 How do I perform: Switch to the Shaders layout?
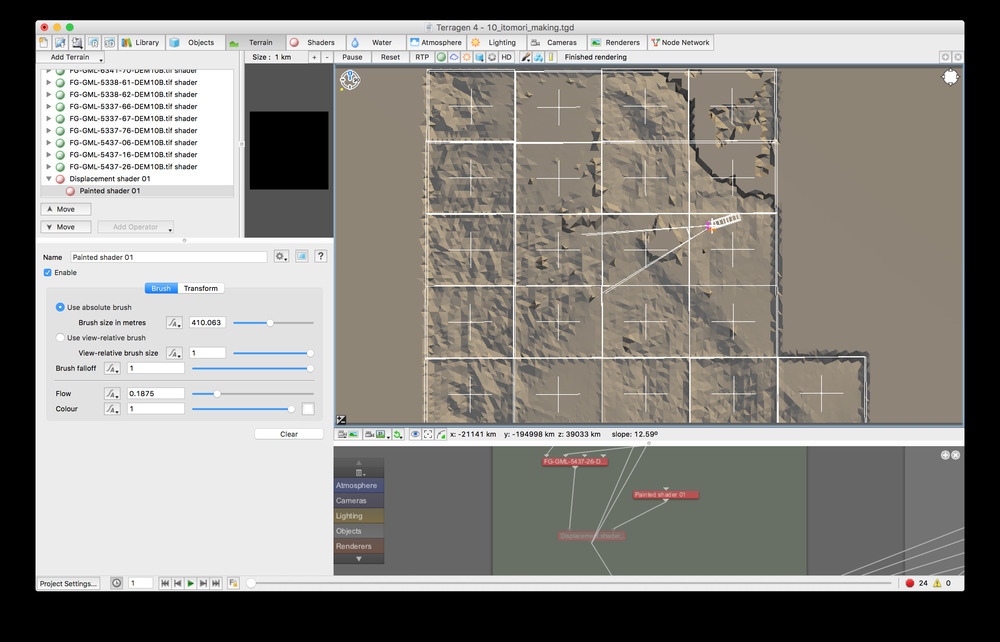(x=316, y=43)
